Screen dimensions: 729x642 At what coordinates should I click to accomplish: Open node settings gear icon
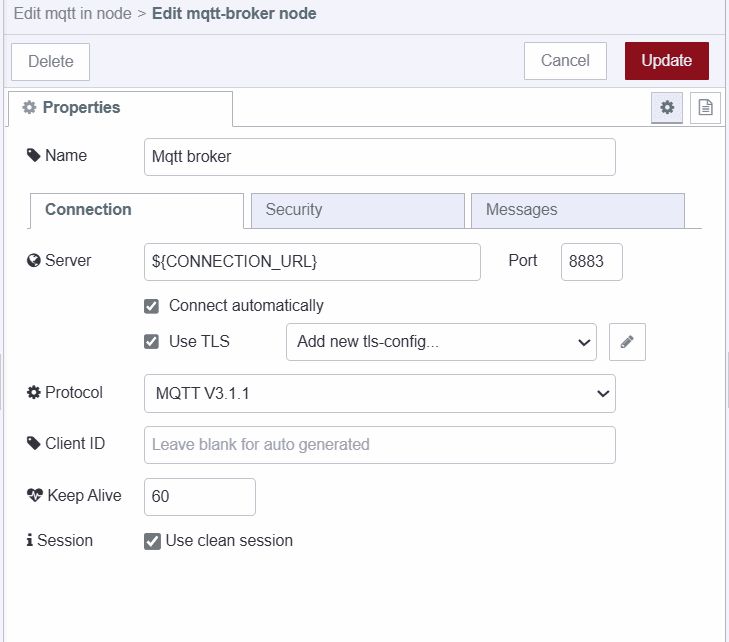(667, 107)
